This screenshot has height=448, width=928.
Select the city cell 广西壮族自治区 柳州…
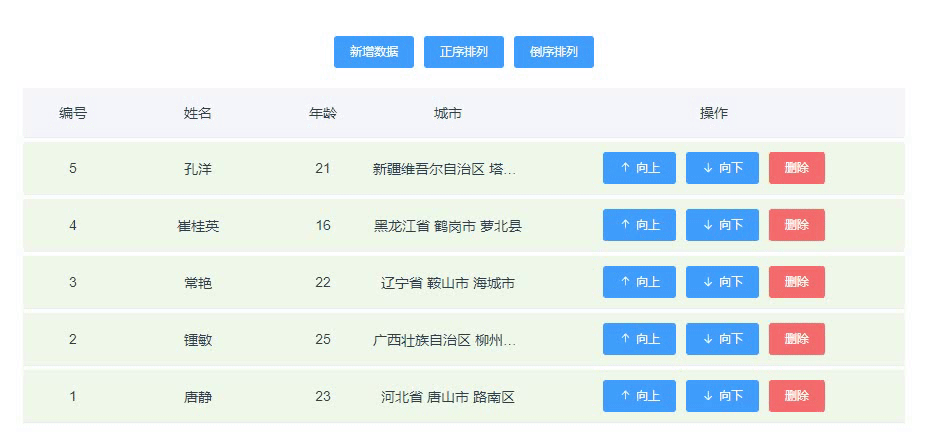click(x=445, y=340)
